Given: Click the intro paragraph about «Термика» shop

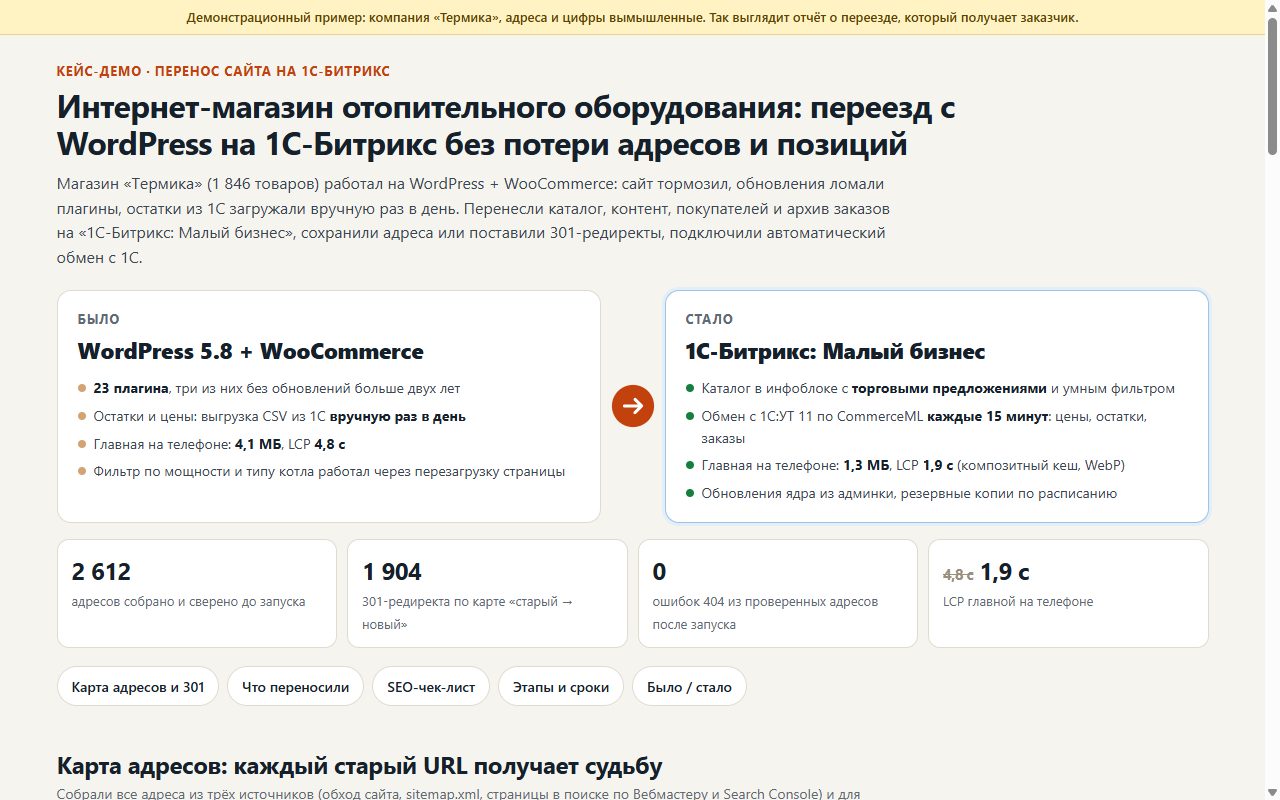Looking at the screenshot, I should [472, 221].
